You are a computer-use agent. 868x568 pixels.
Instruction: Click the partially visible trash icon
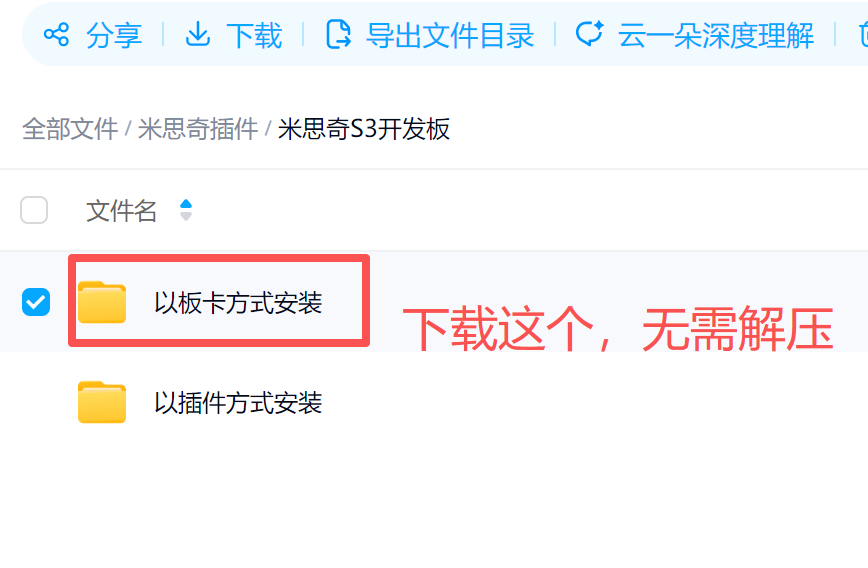pyautogui.click(x=864, y=34)
